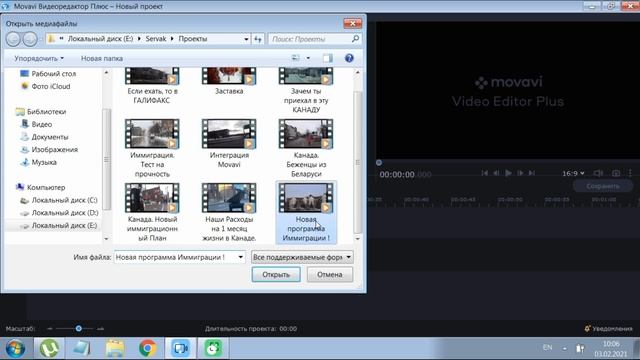Click the EN language indicator in tray

coord(547,348)
